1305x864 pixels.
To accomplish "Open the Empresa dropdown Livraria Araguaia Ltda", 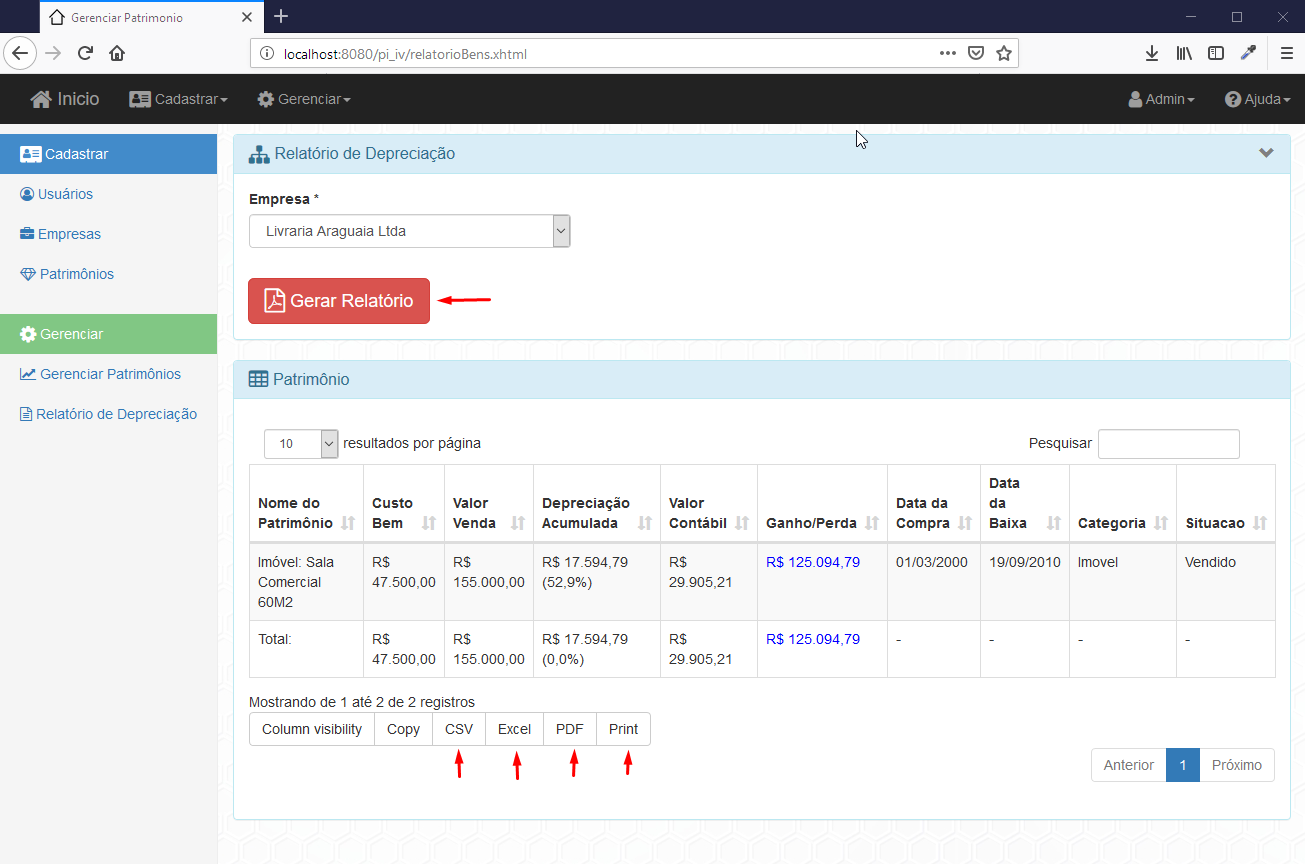I will (410, 231).
